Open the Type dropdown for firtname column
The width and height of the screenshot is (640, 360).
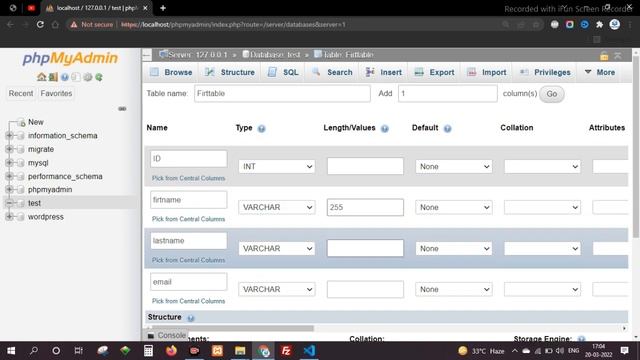tap(277, 207)
